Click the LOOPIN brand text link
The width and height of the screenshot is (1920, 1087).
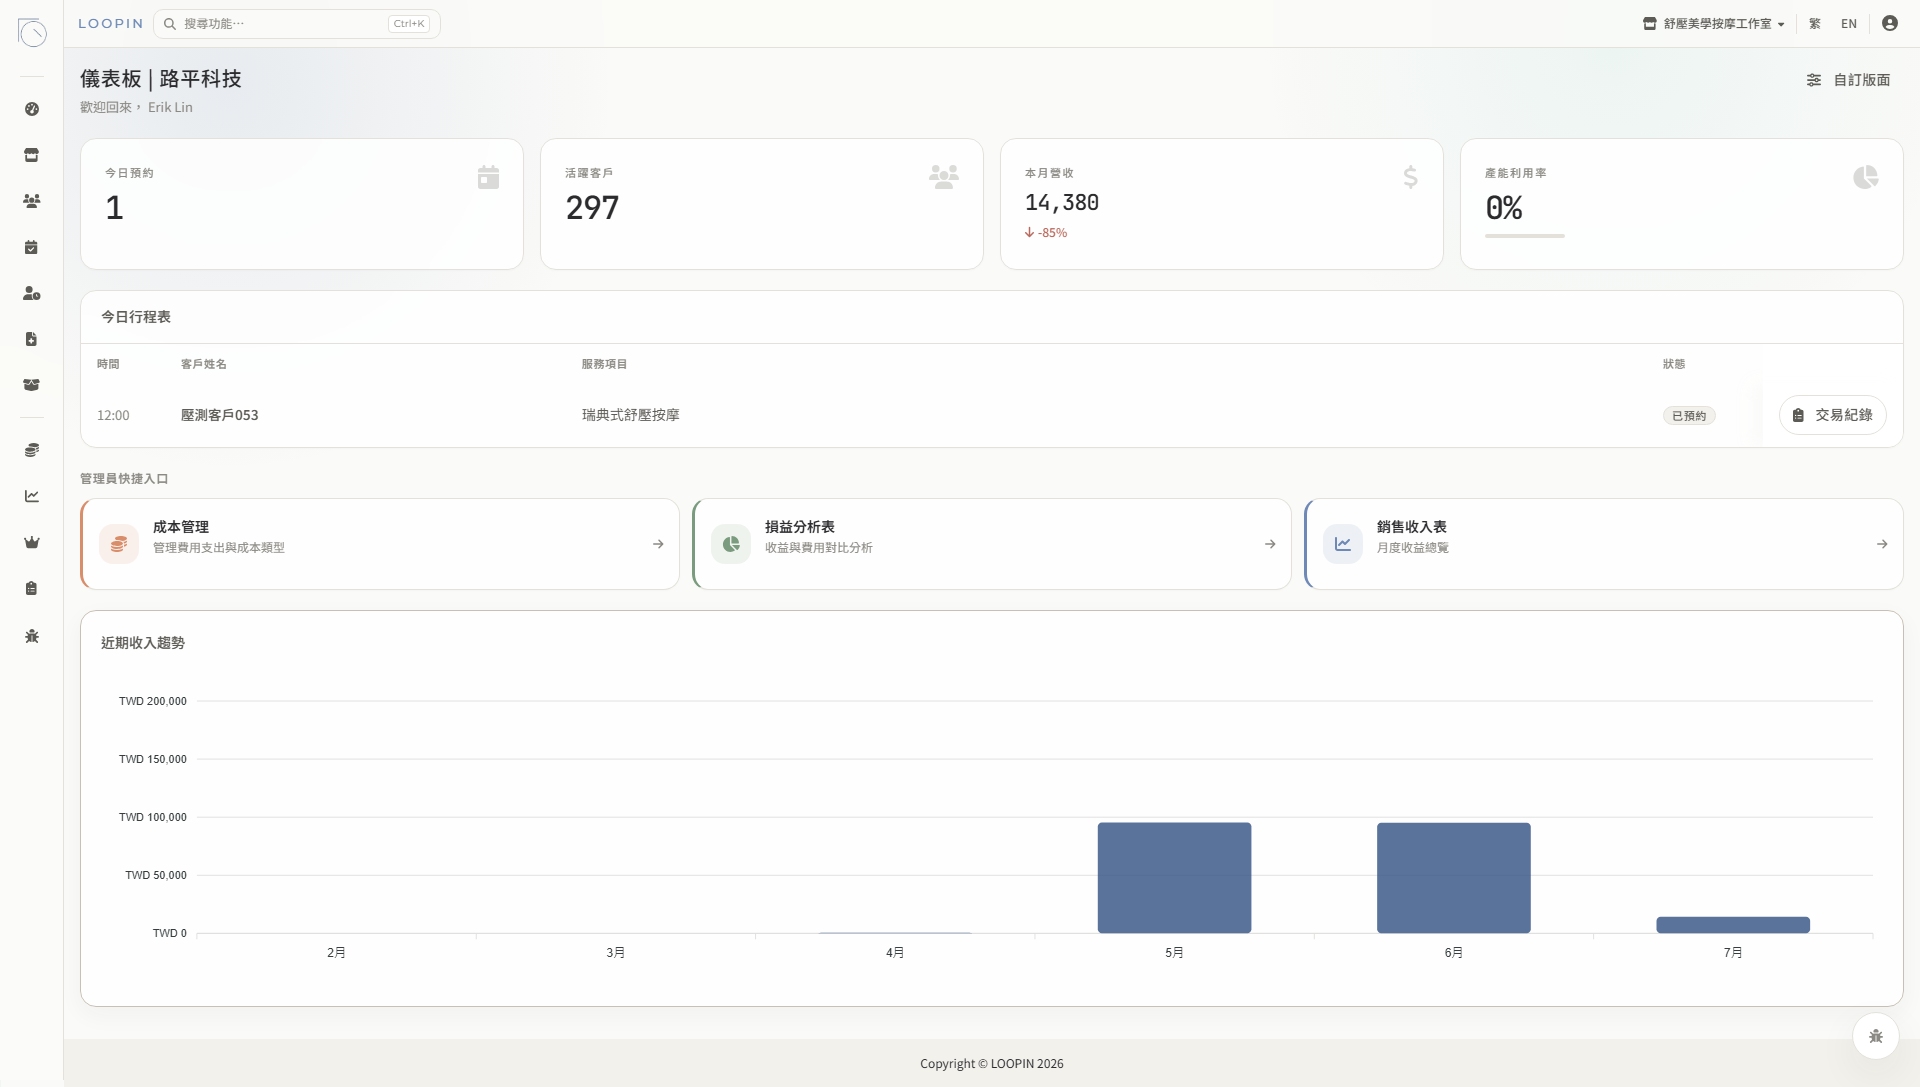[x=111, y=23]
